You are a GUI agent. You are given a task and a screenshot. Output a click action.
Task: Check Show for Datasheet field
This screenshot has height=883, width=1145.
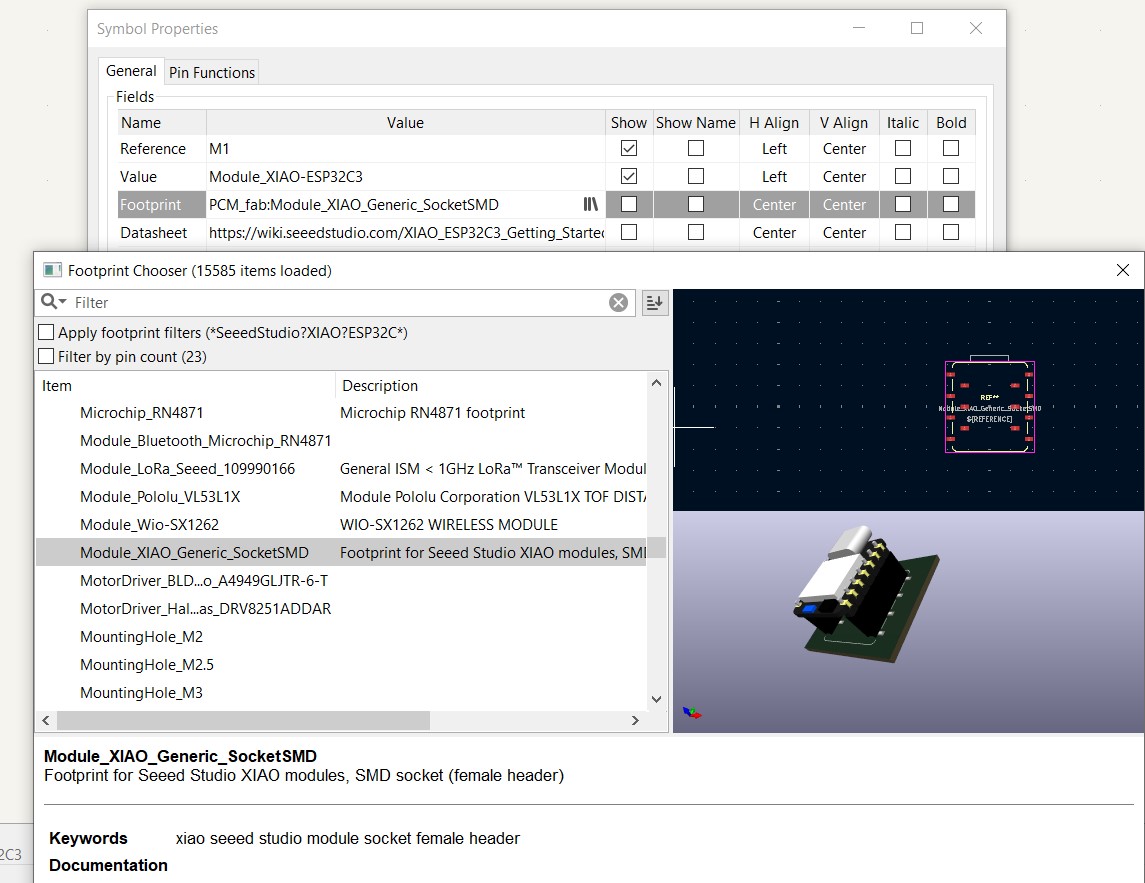[629, 232]
